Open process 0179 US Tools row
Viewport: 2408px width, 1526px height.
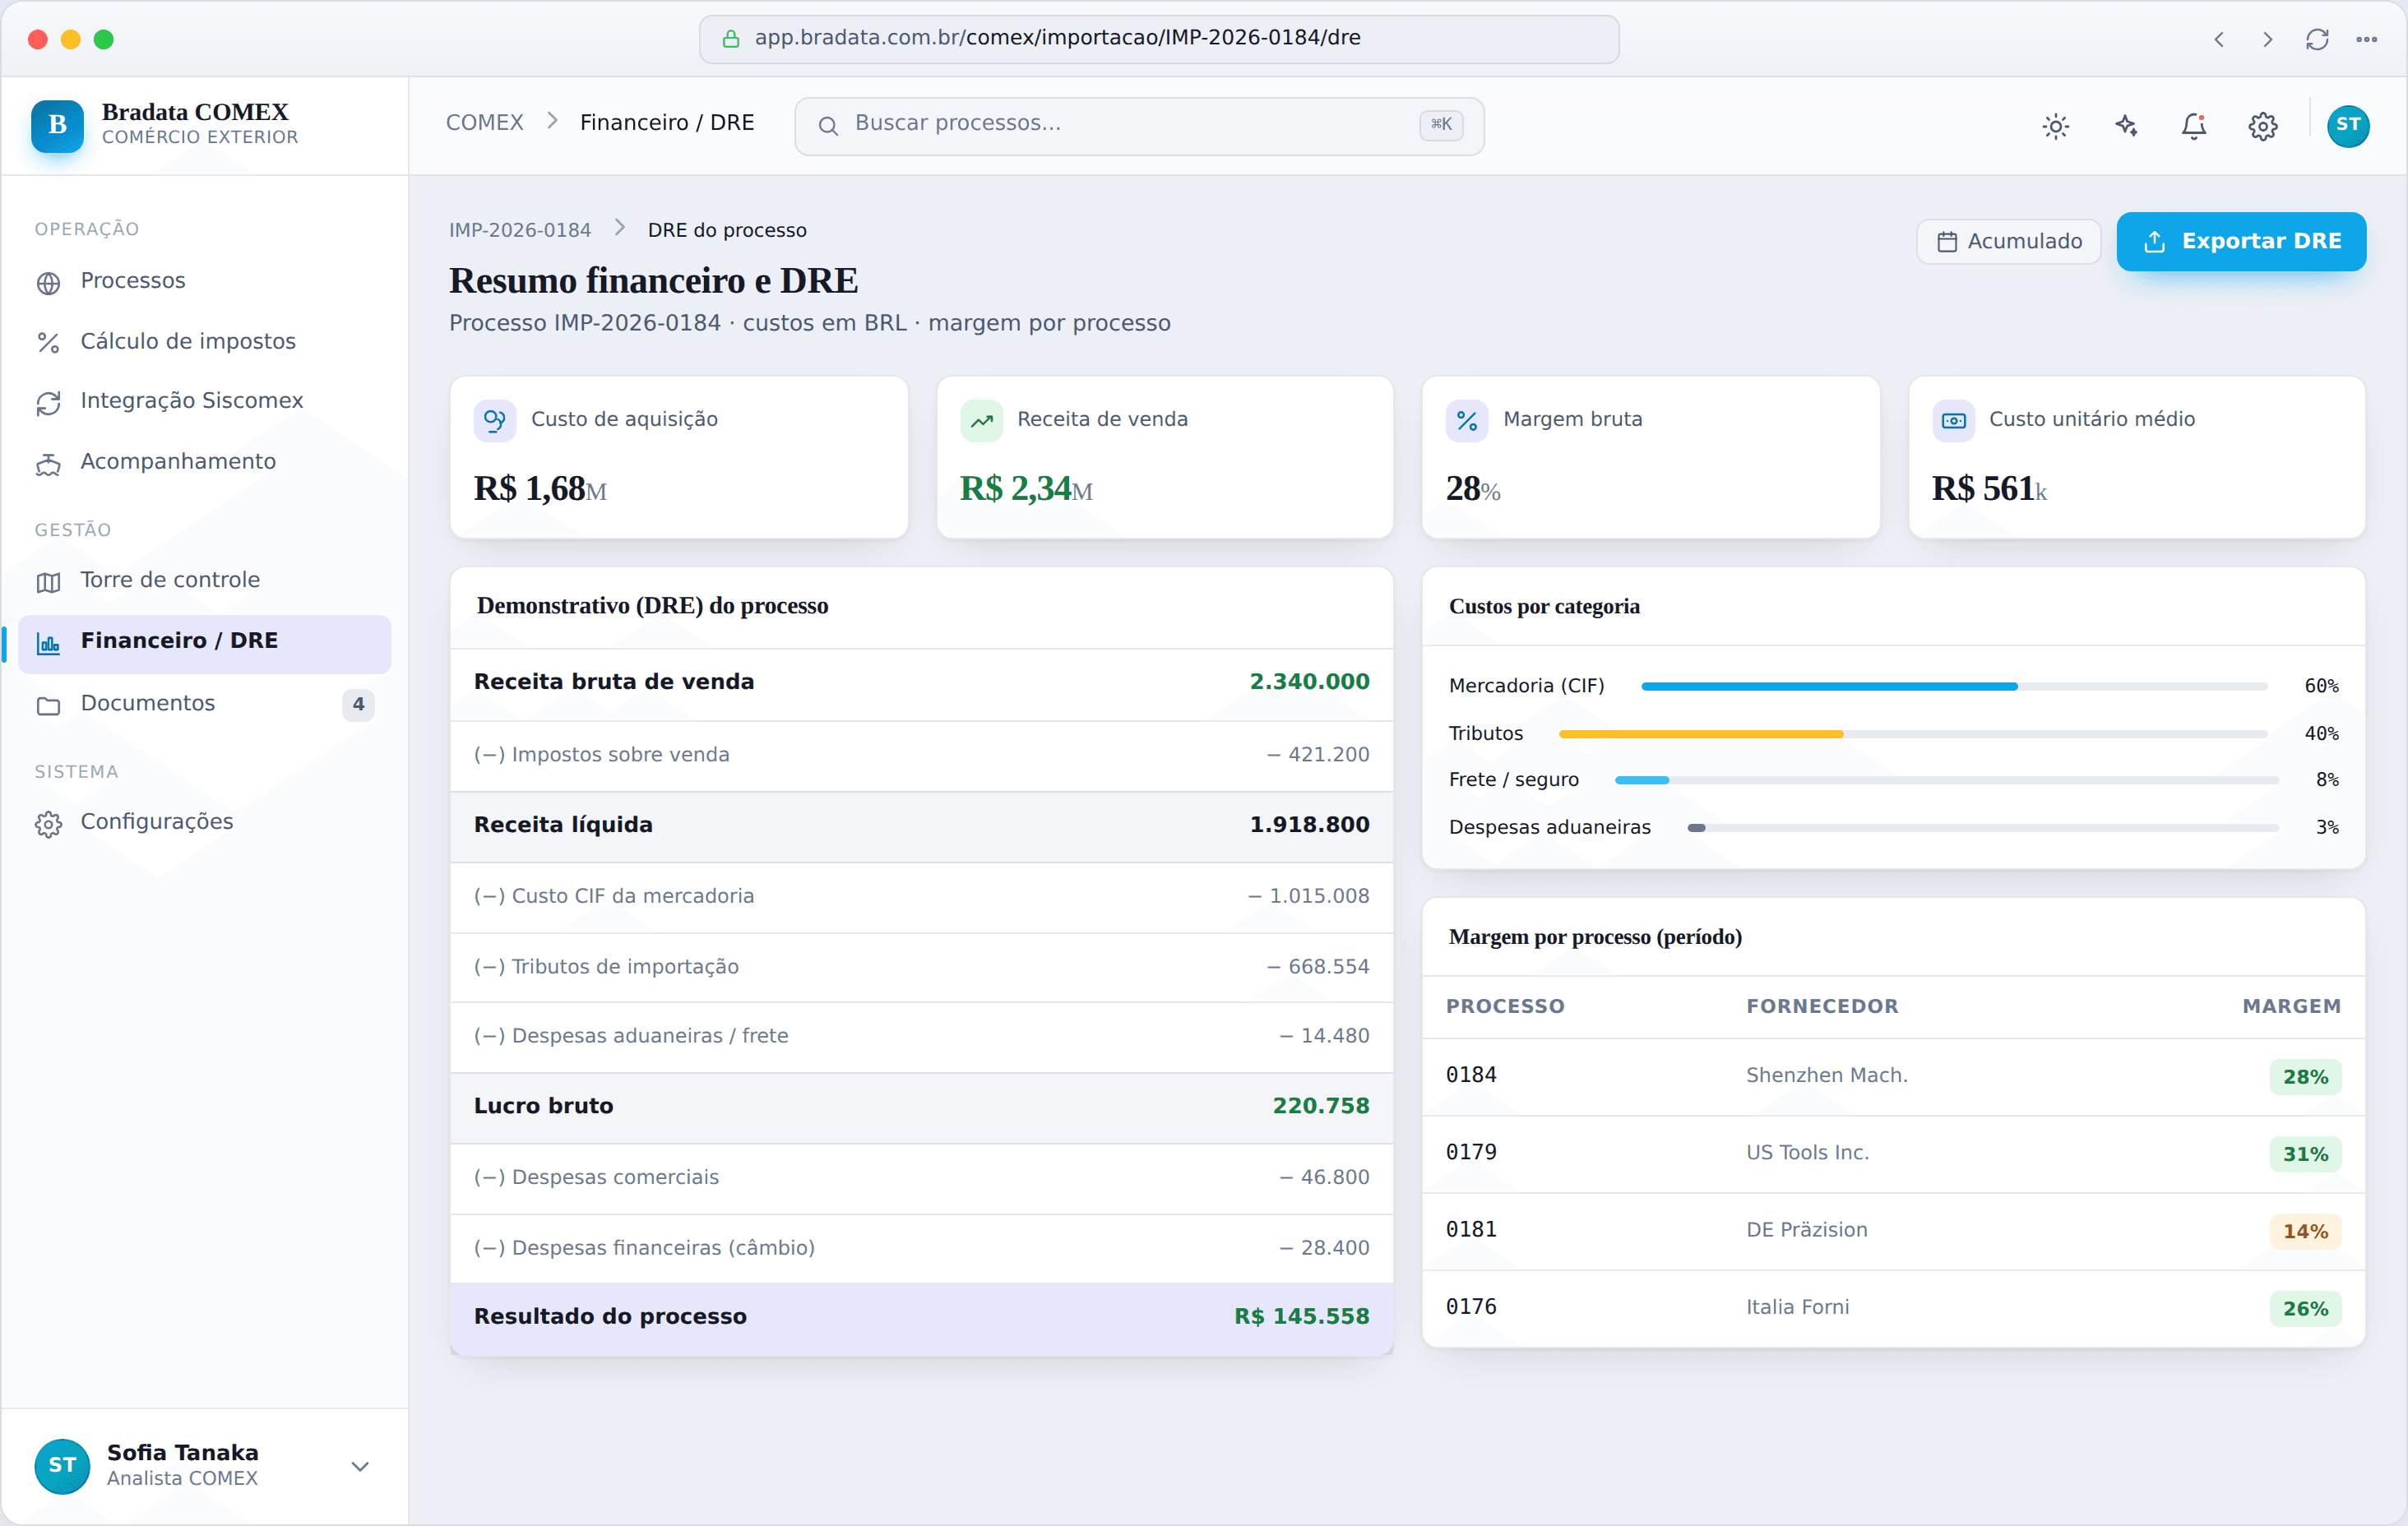pyautogui.click(x=1893, y=1153)
